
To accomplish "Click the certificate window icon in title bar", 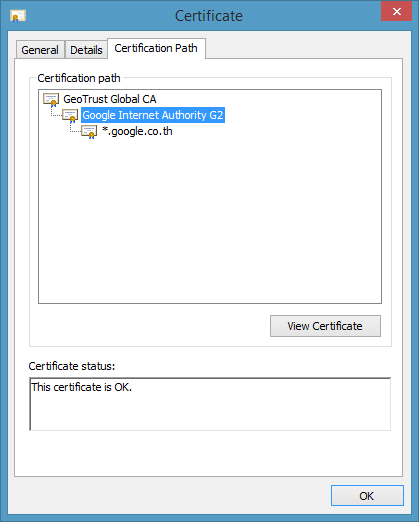I will pos(18,16).
